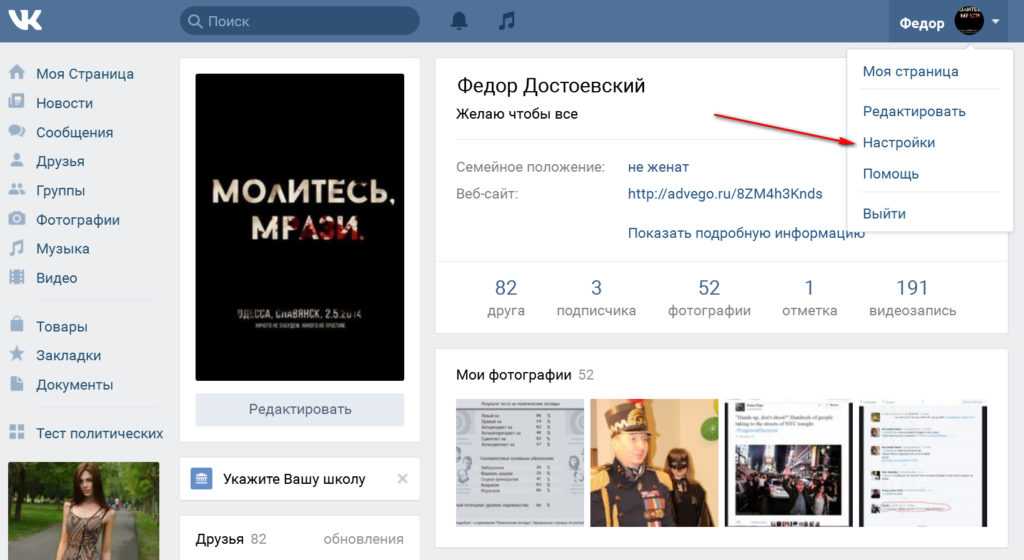
Task: Open the music note icon in header
Action: [507, 21]
